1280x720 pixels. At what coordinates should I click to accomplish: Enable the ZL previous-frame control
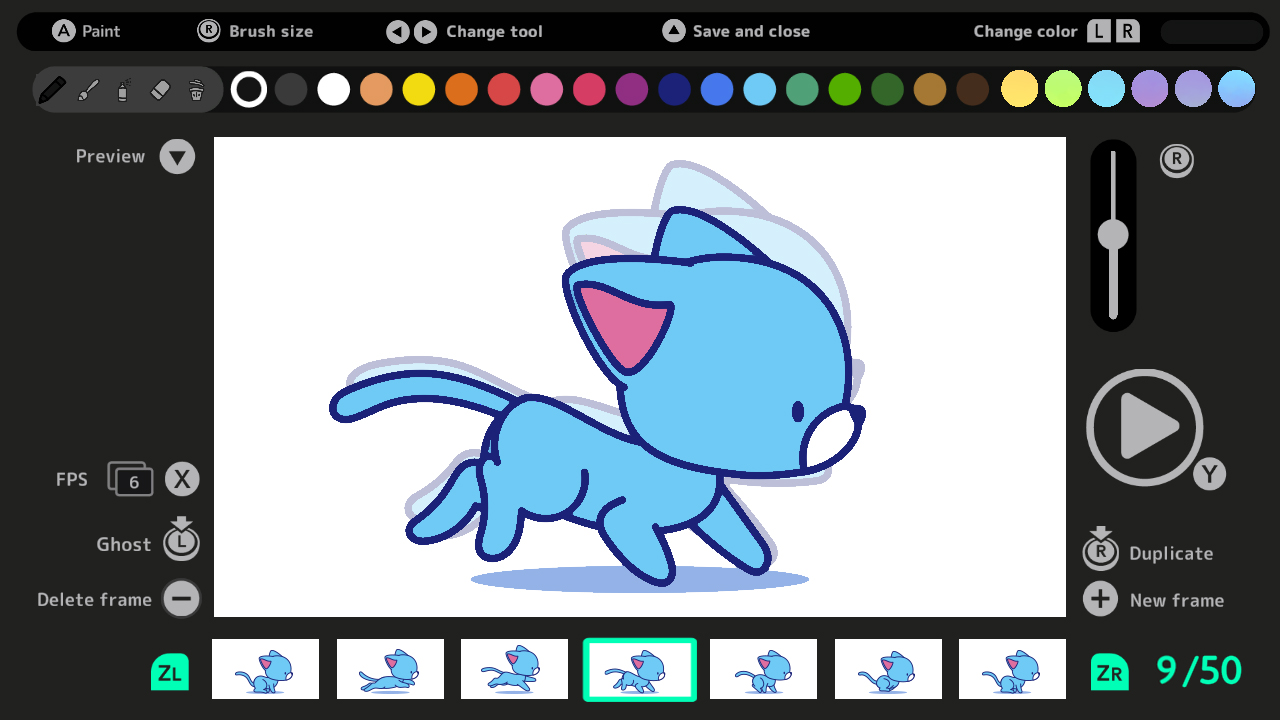(170, 671)
